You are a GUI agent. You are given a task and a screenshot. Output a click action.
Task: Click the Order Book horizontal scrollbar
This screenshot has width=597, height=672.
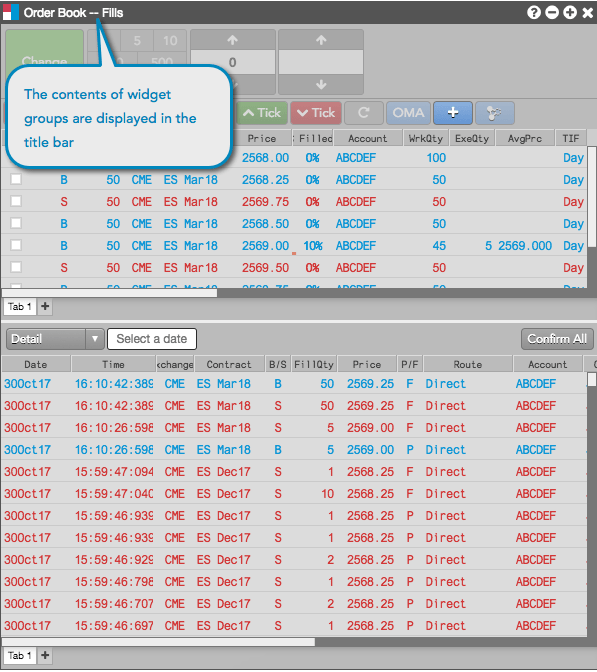(110, 293)
